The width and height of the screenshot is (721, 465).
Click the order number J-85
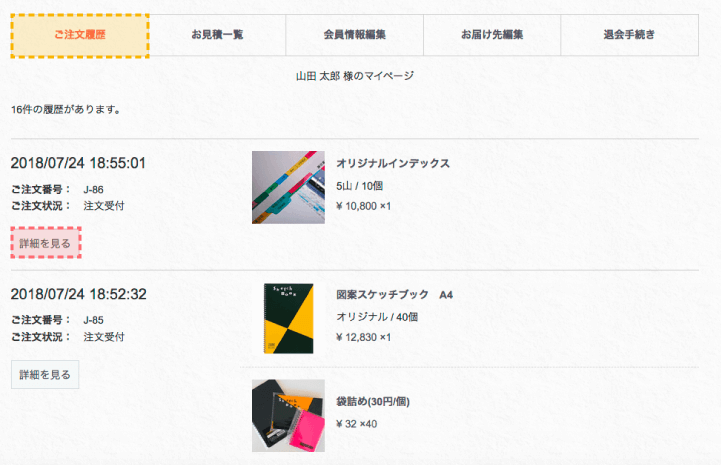[x=94, y=320]
